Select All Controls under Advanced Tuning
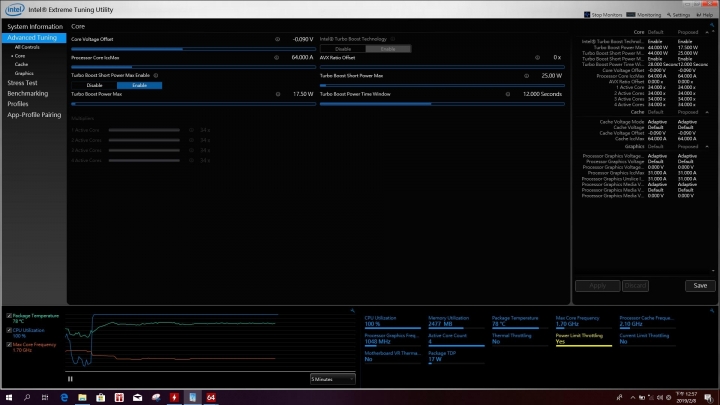 pos(27,47)
